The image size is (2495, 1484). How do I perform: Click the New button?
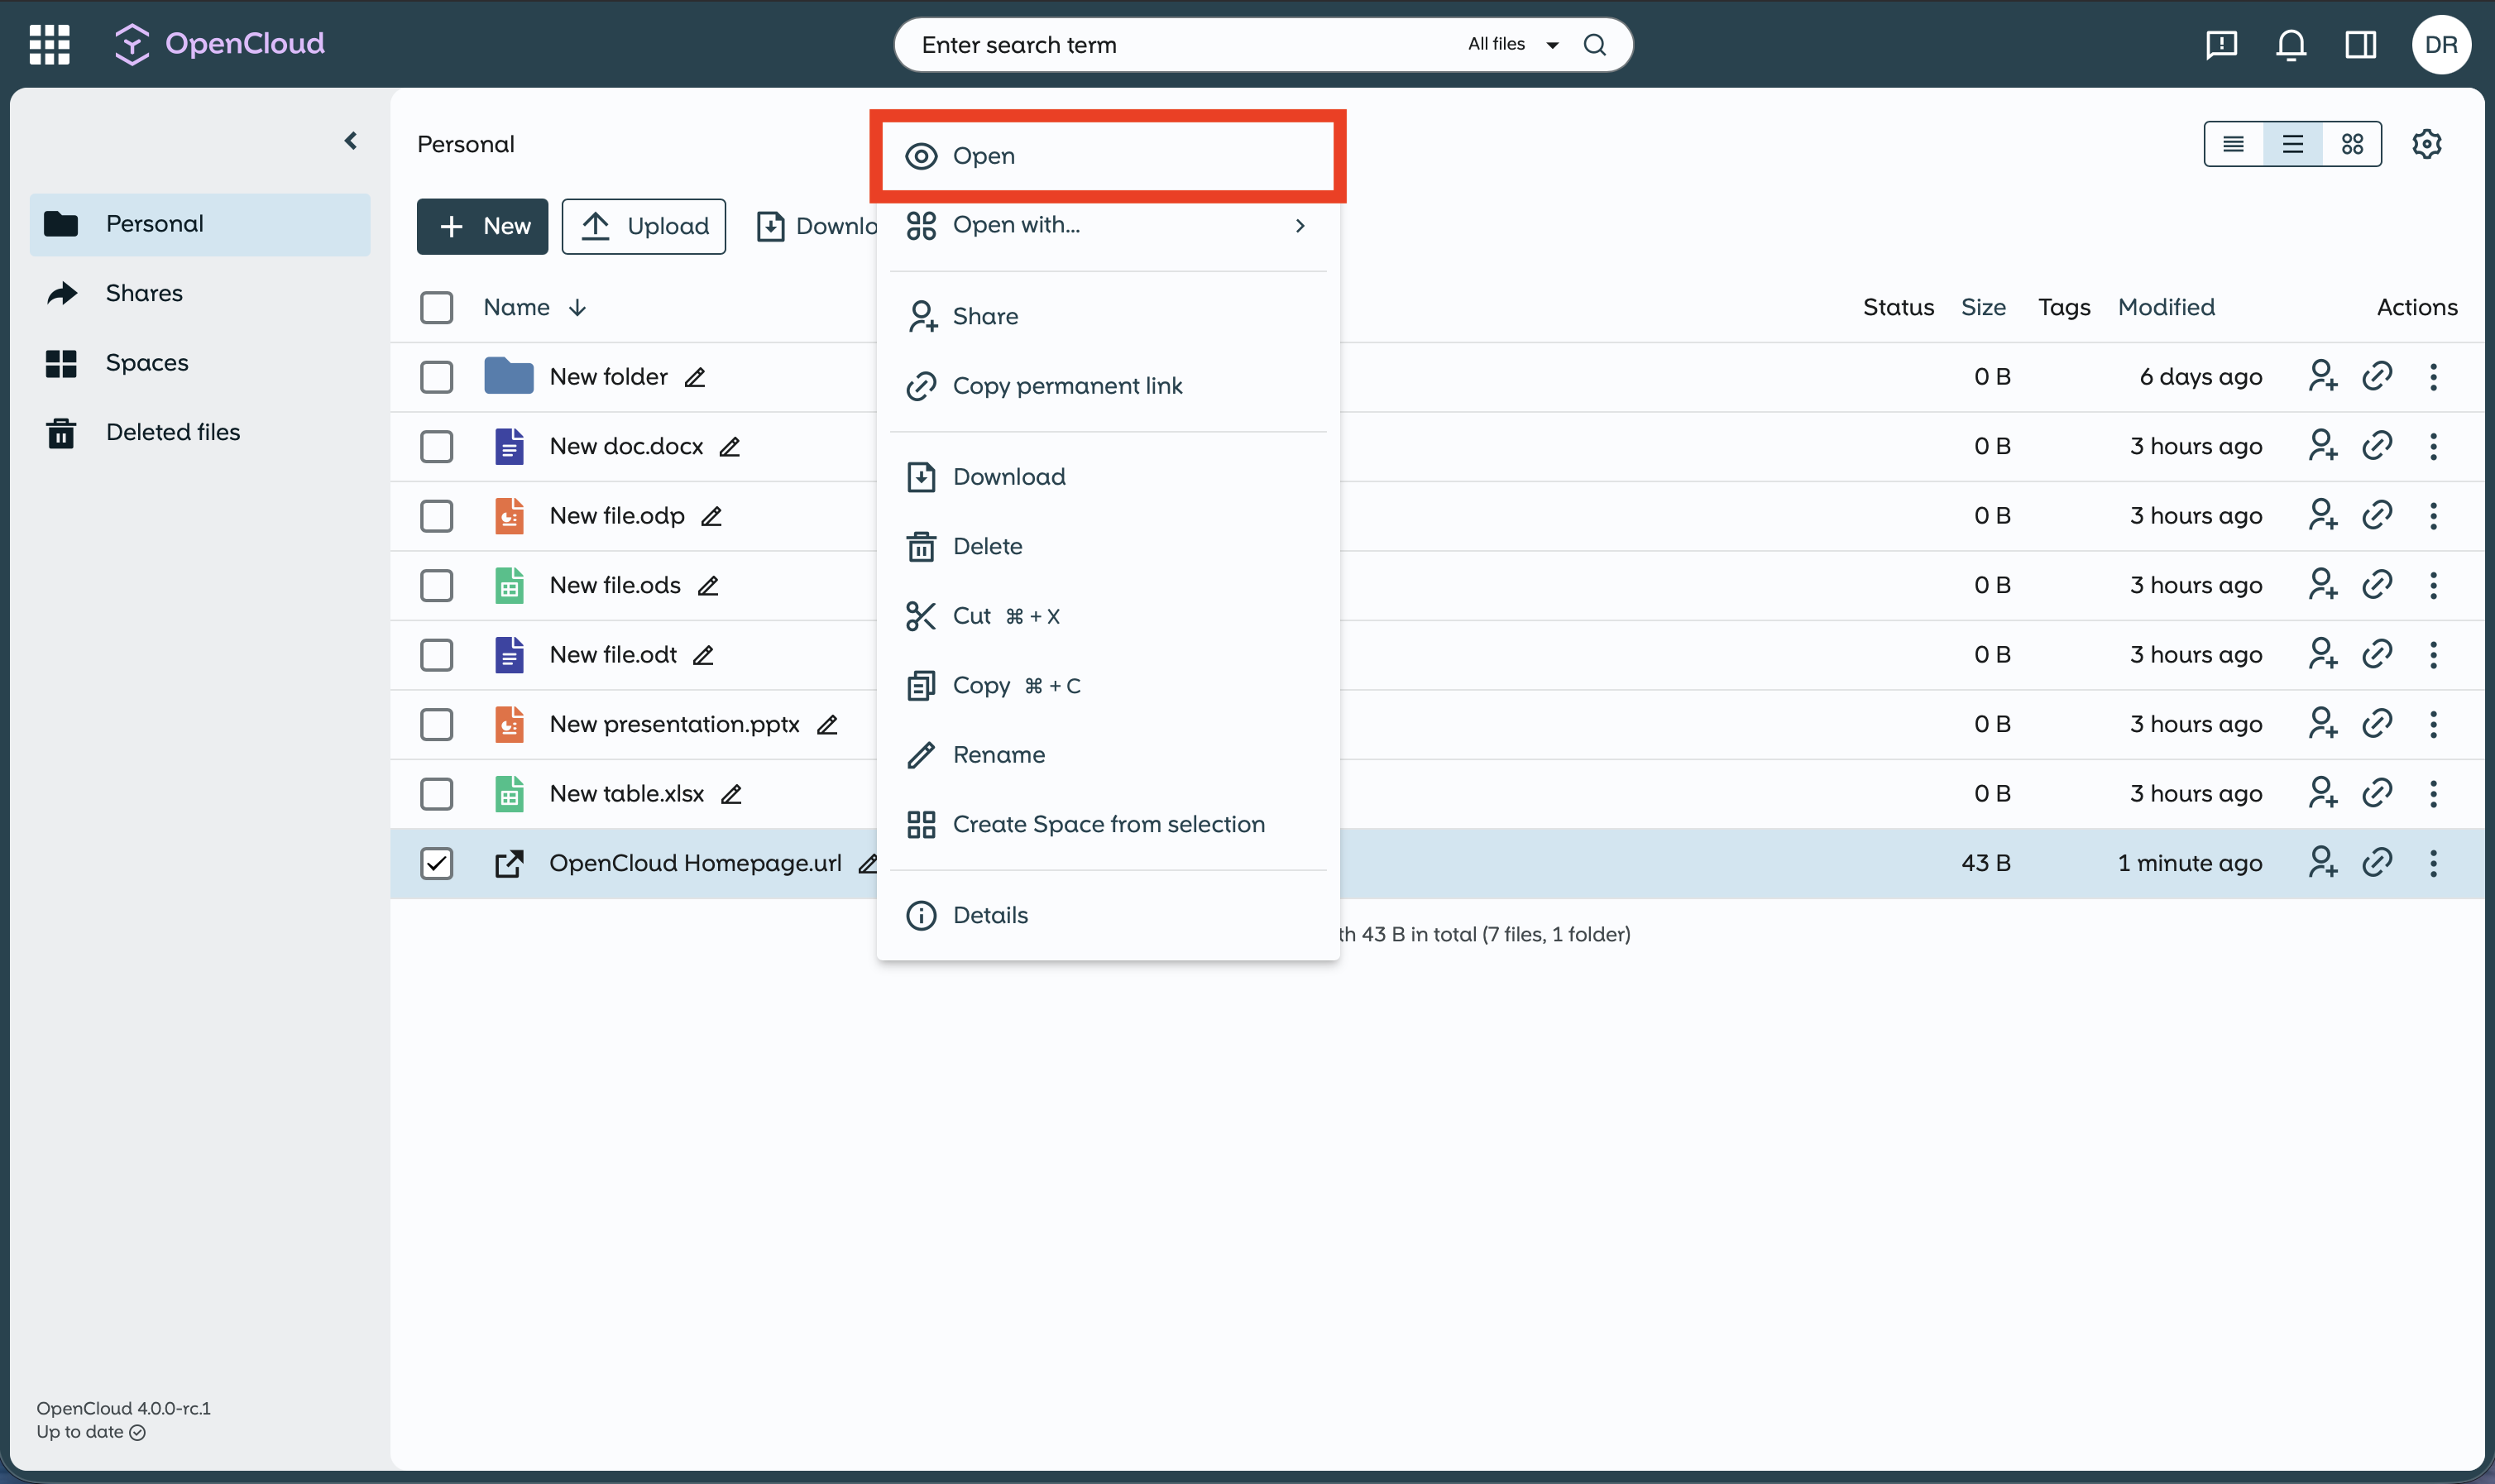tap(482, 226)
